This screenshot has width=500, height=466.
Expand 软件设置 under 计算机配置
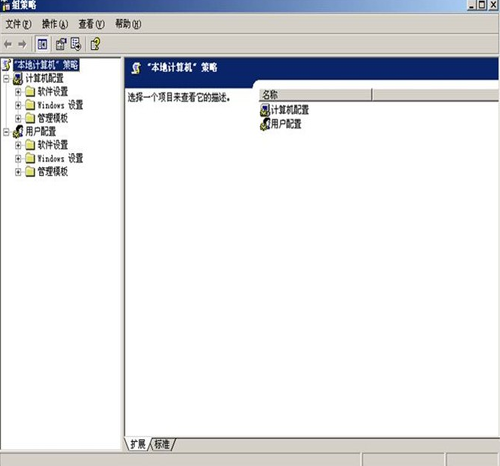point(18,92)
